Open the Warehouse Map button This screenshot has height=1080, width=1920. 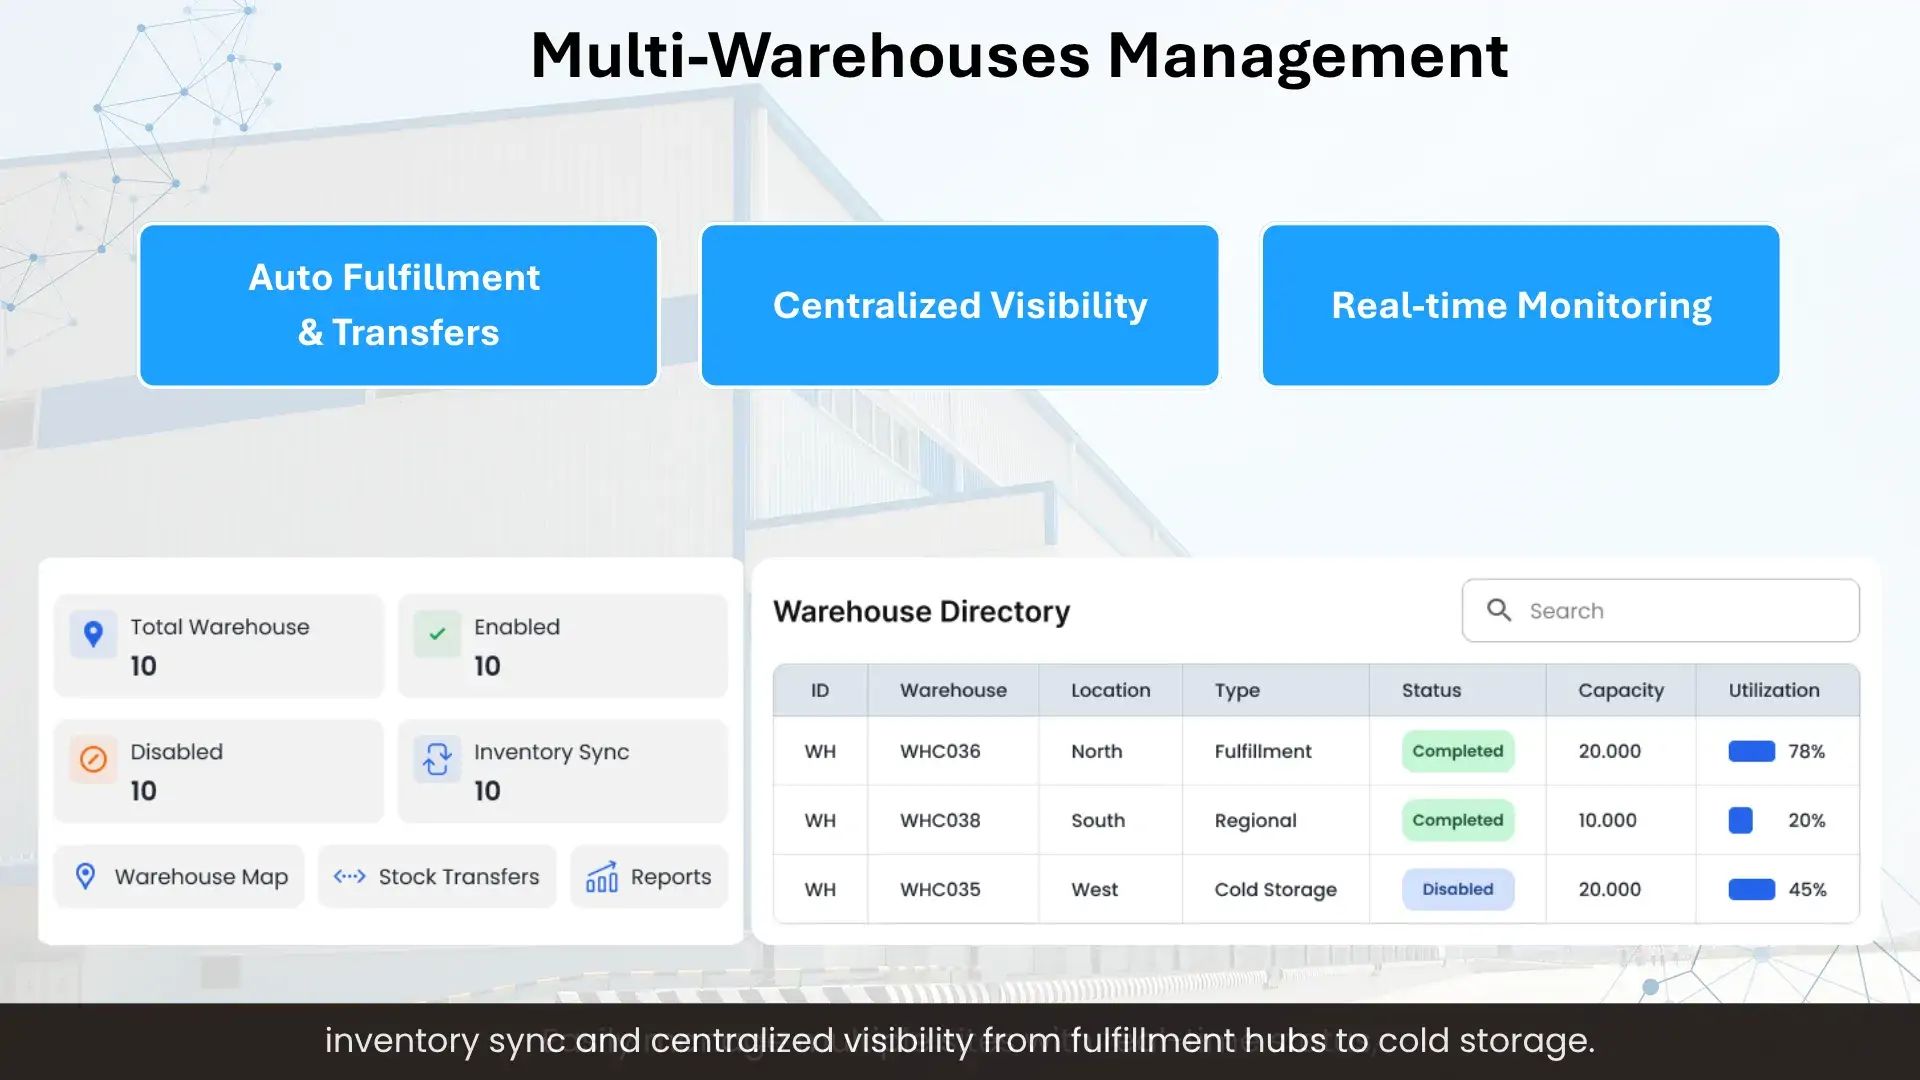pyautogui.click(x=179, y=877)
